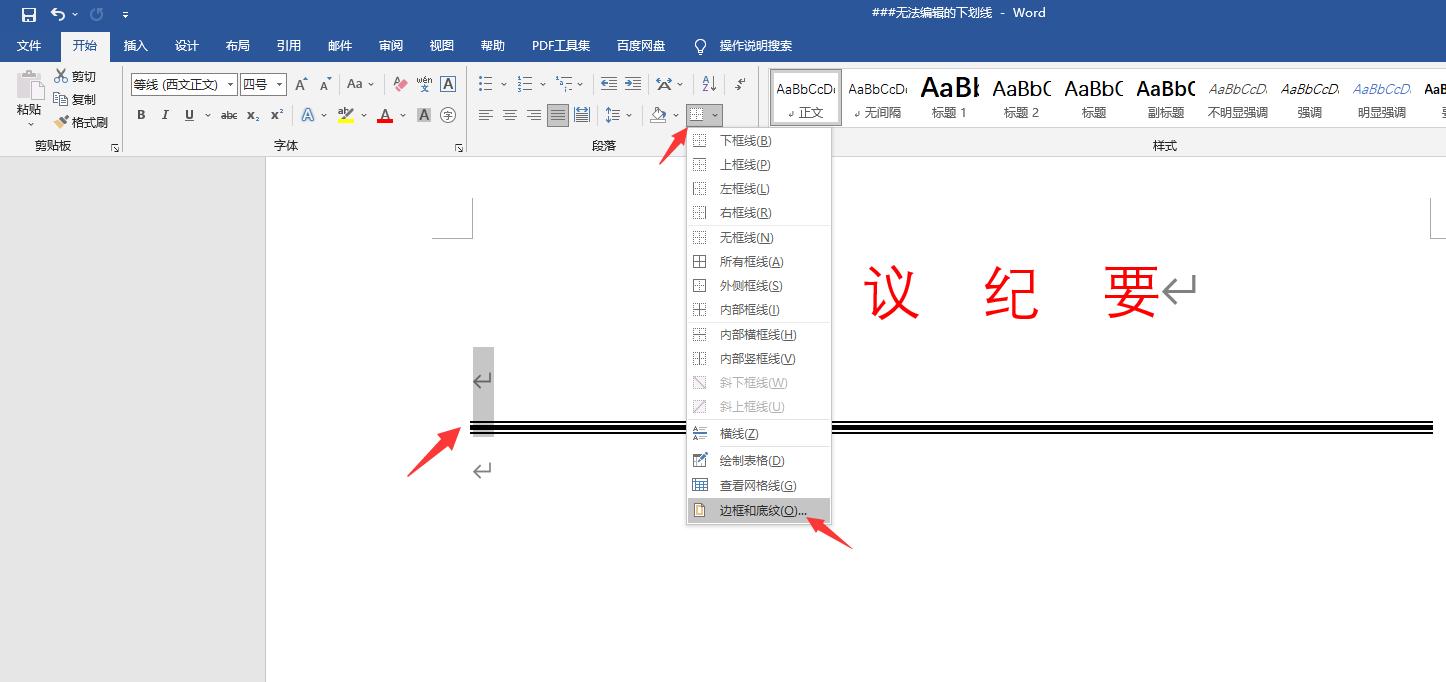Click the strikethrough icon
The image size is (1446, 682).
coord(228,115)
